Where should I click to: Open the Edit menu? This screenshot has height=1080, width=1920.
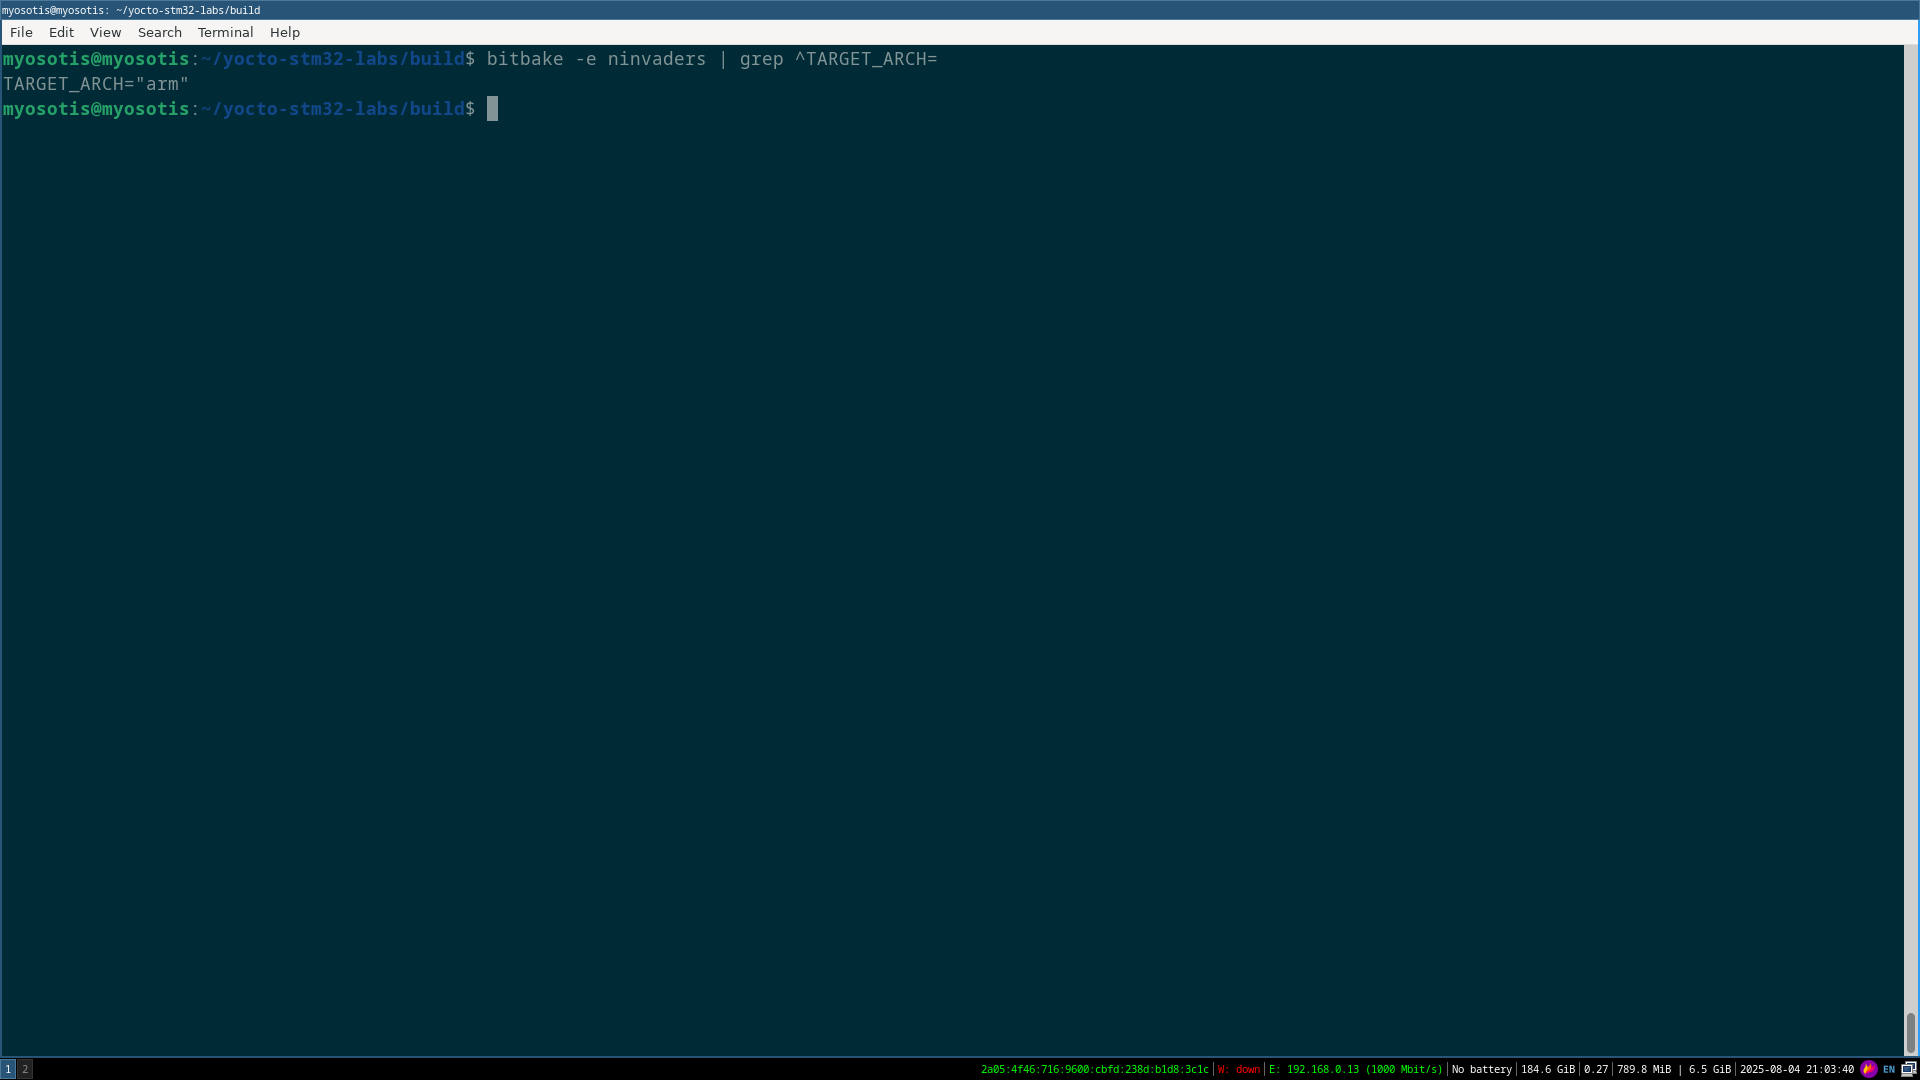point(61,32)
